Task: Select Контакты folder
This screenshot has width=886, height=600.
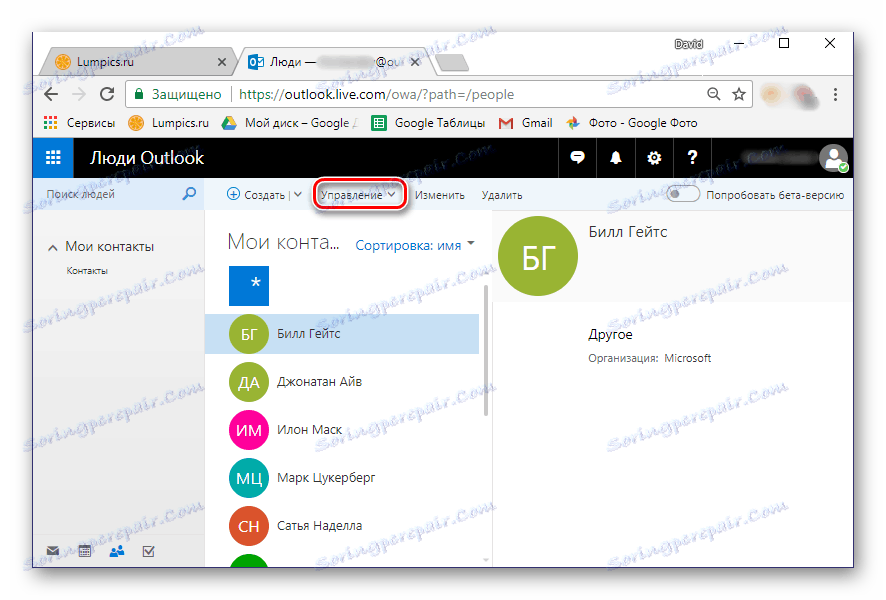Action: coord(87,271)
